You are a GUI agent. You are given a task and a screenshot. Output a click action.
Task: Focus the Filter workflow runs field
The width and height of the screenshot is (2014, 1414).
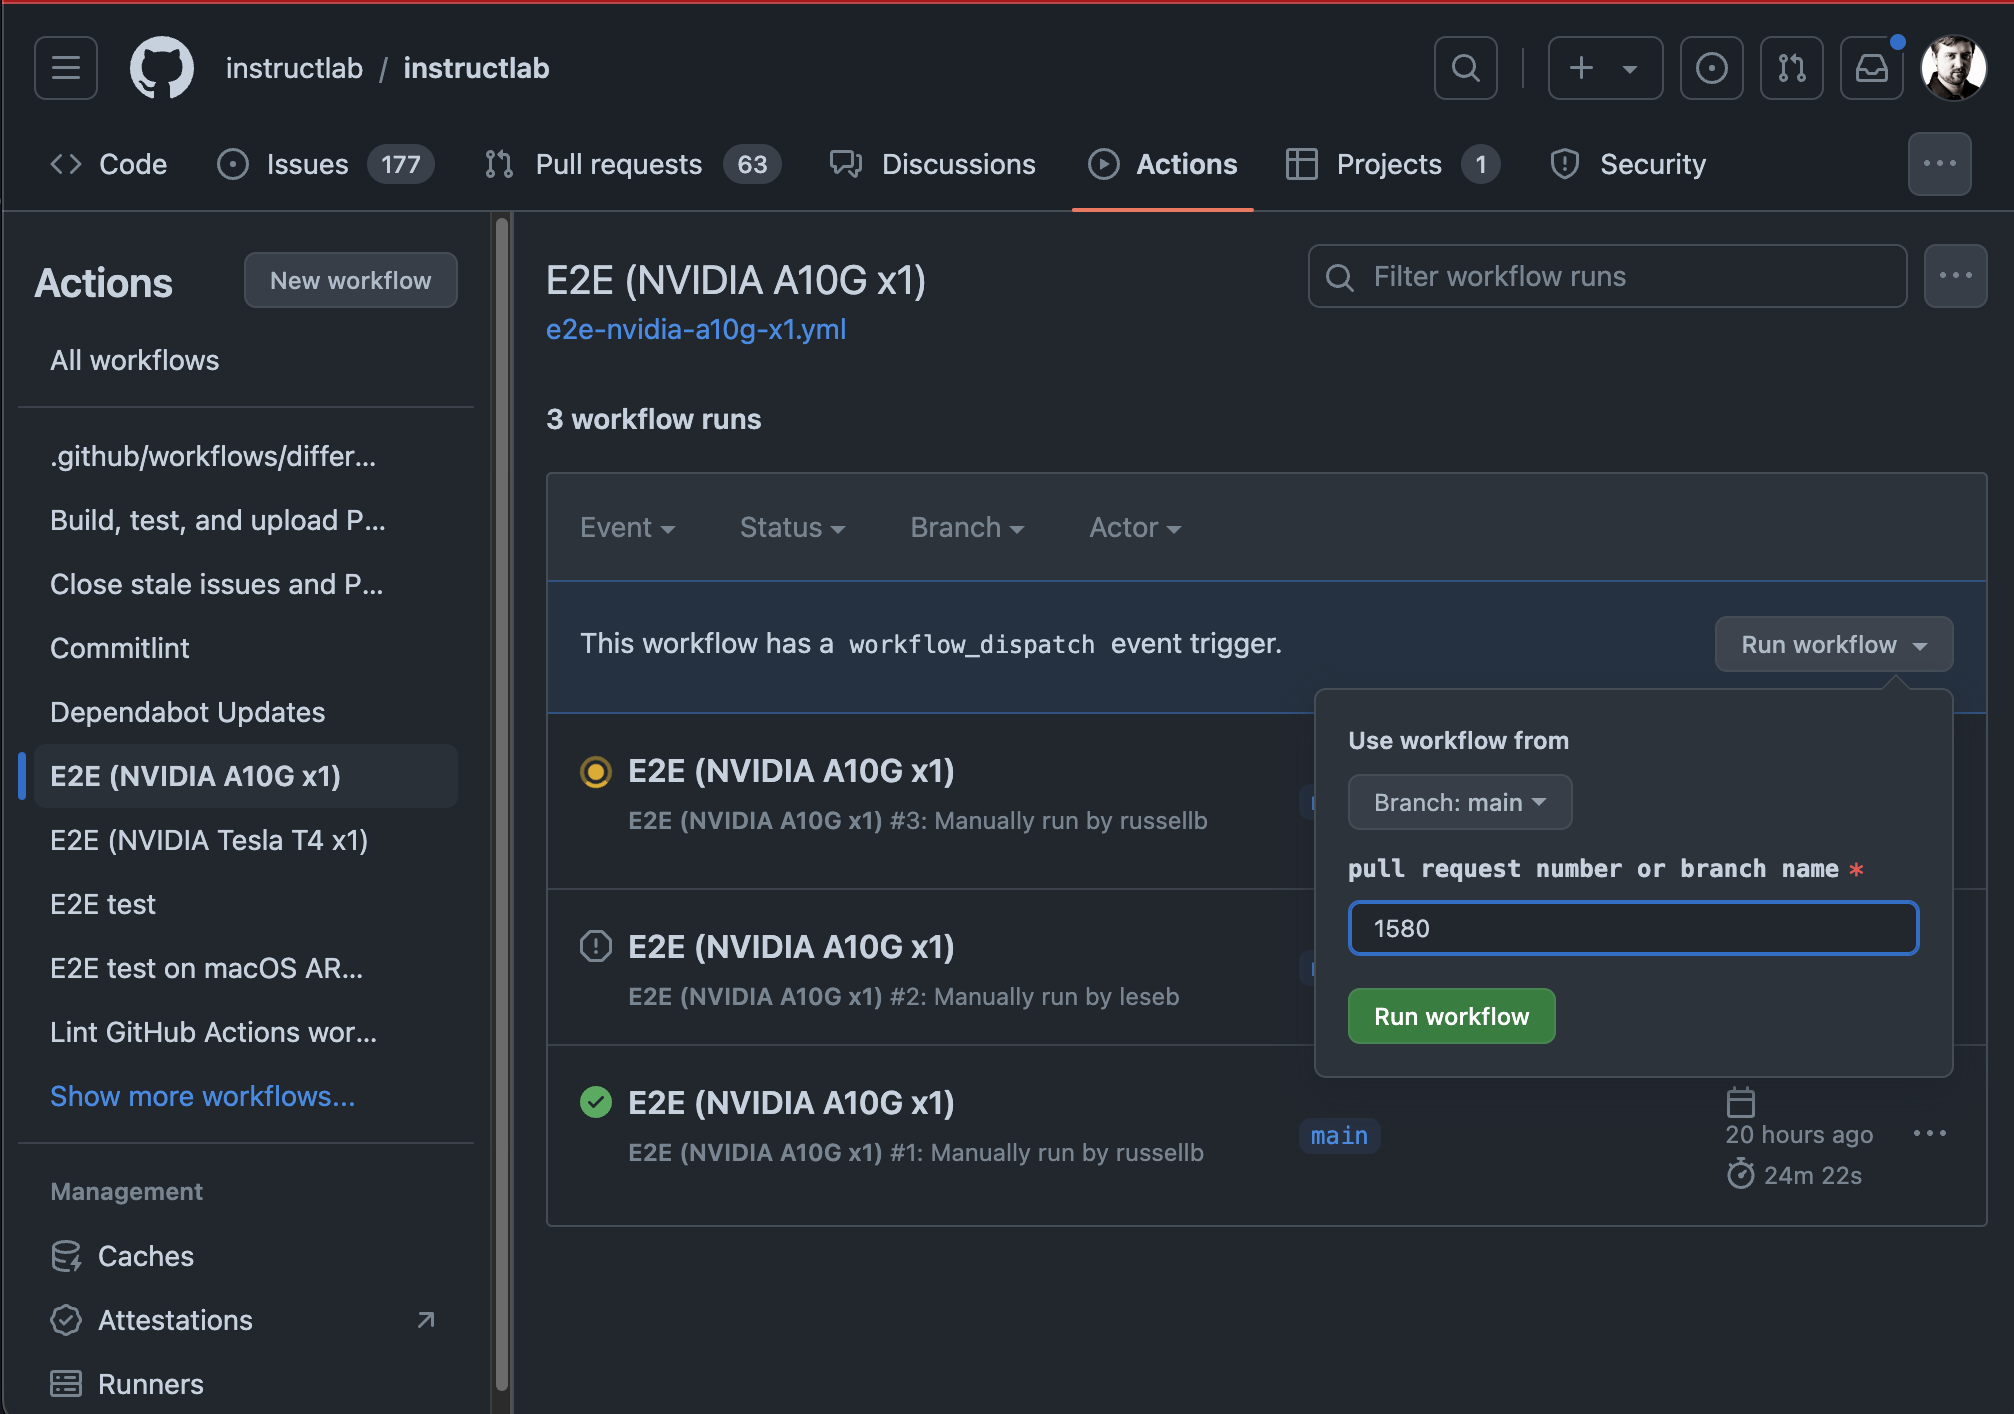[x=1608, y=276]
